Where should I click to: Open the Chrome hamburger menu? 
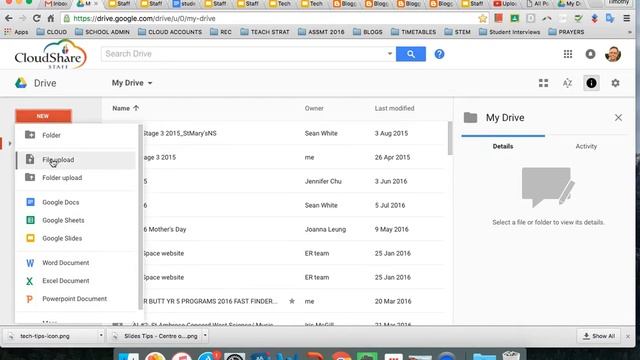(627, 18)
